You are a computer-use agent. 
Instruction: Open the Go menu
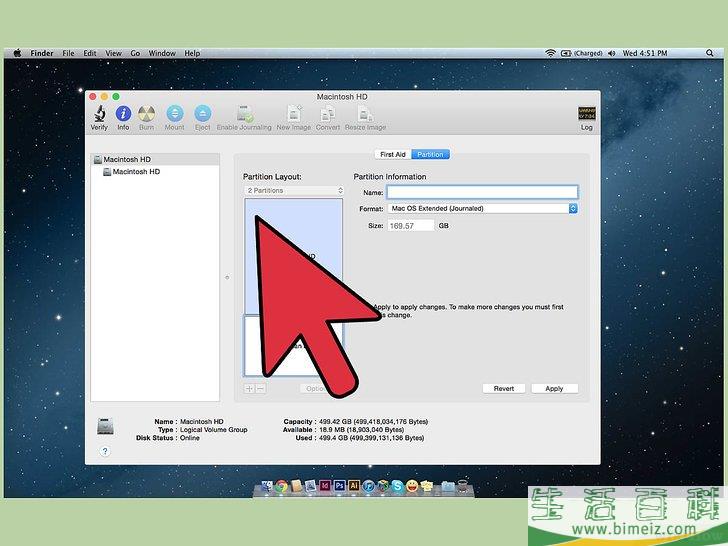point(135,53)
